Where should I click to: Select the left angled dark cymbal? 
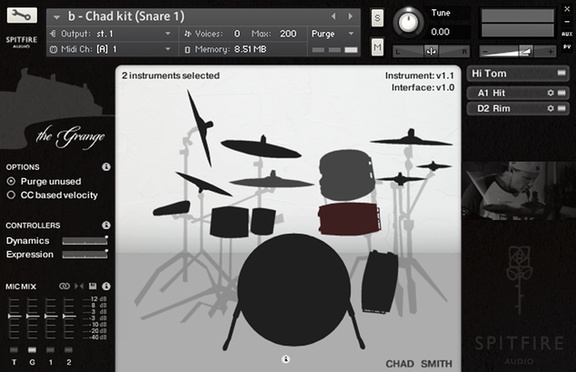pyautogui.click(x=203, y=184)
